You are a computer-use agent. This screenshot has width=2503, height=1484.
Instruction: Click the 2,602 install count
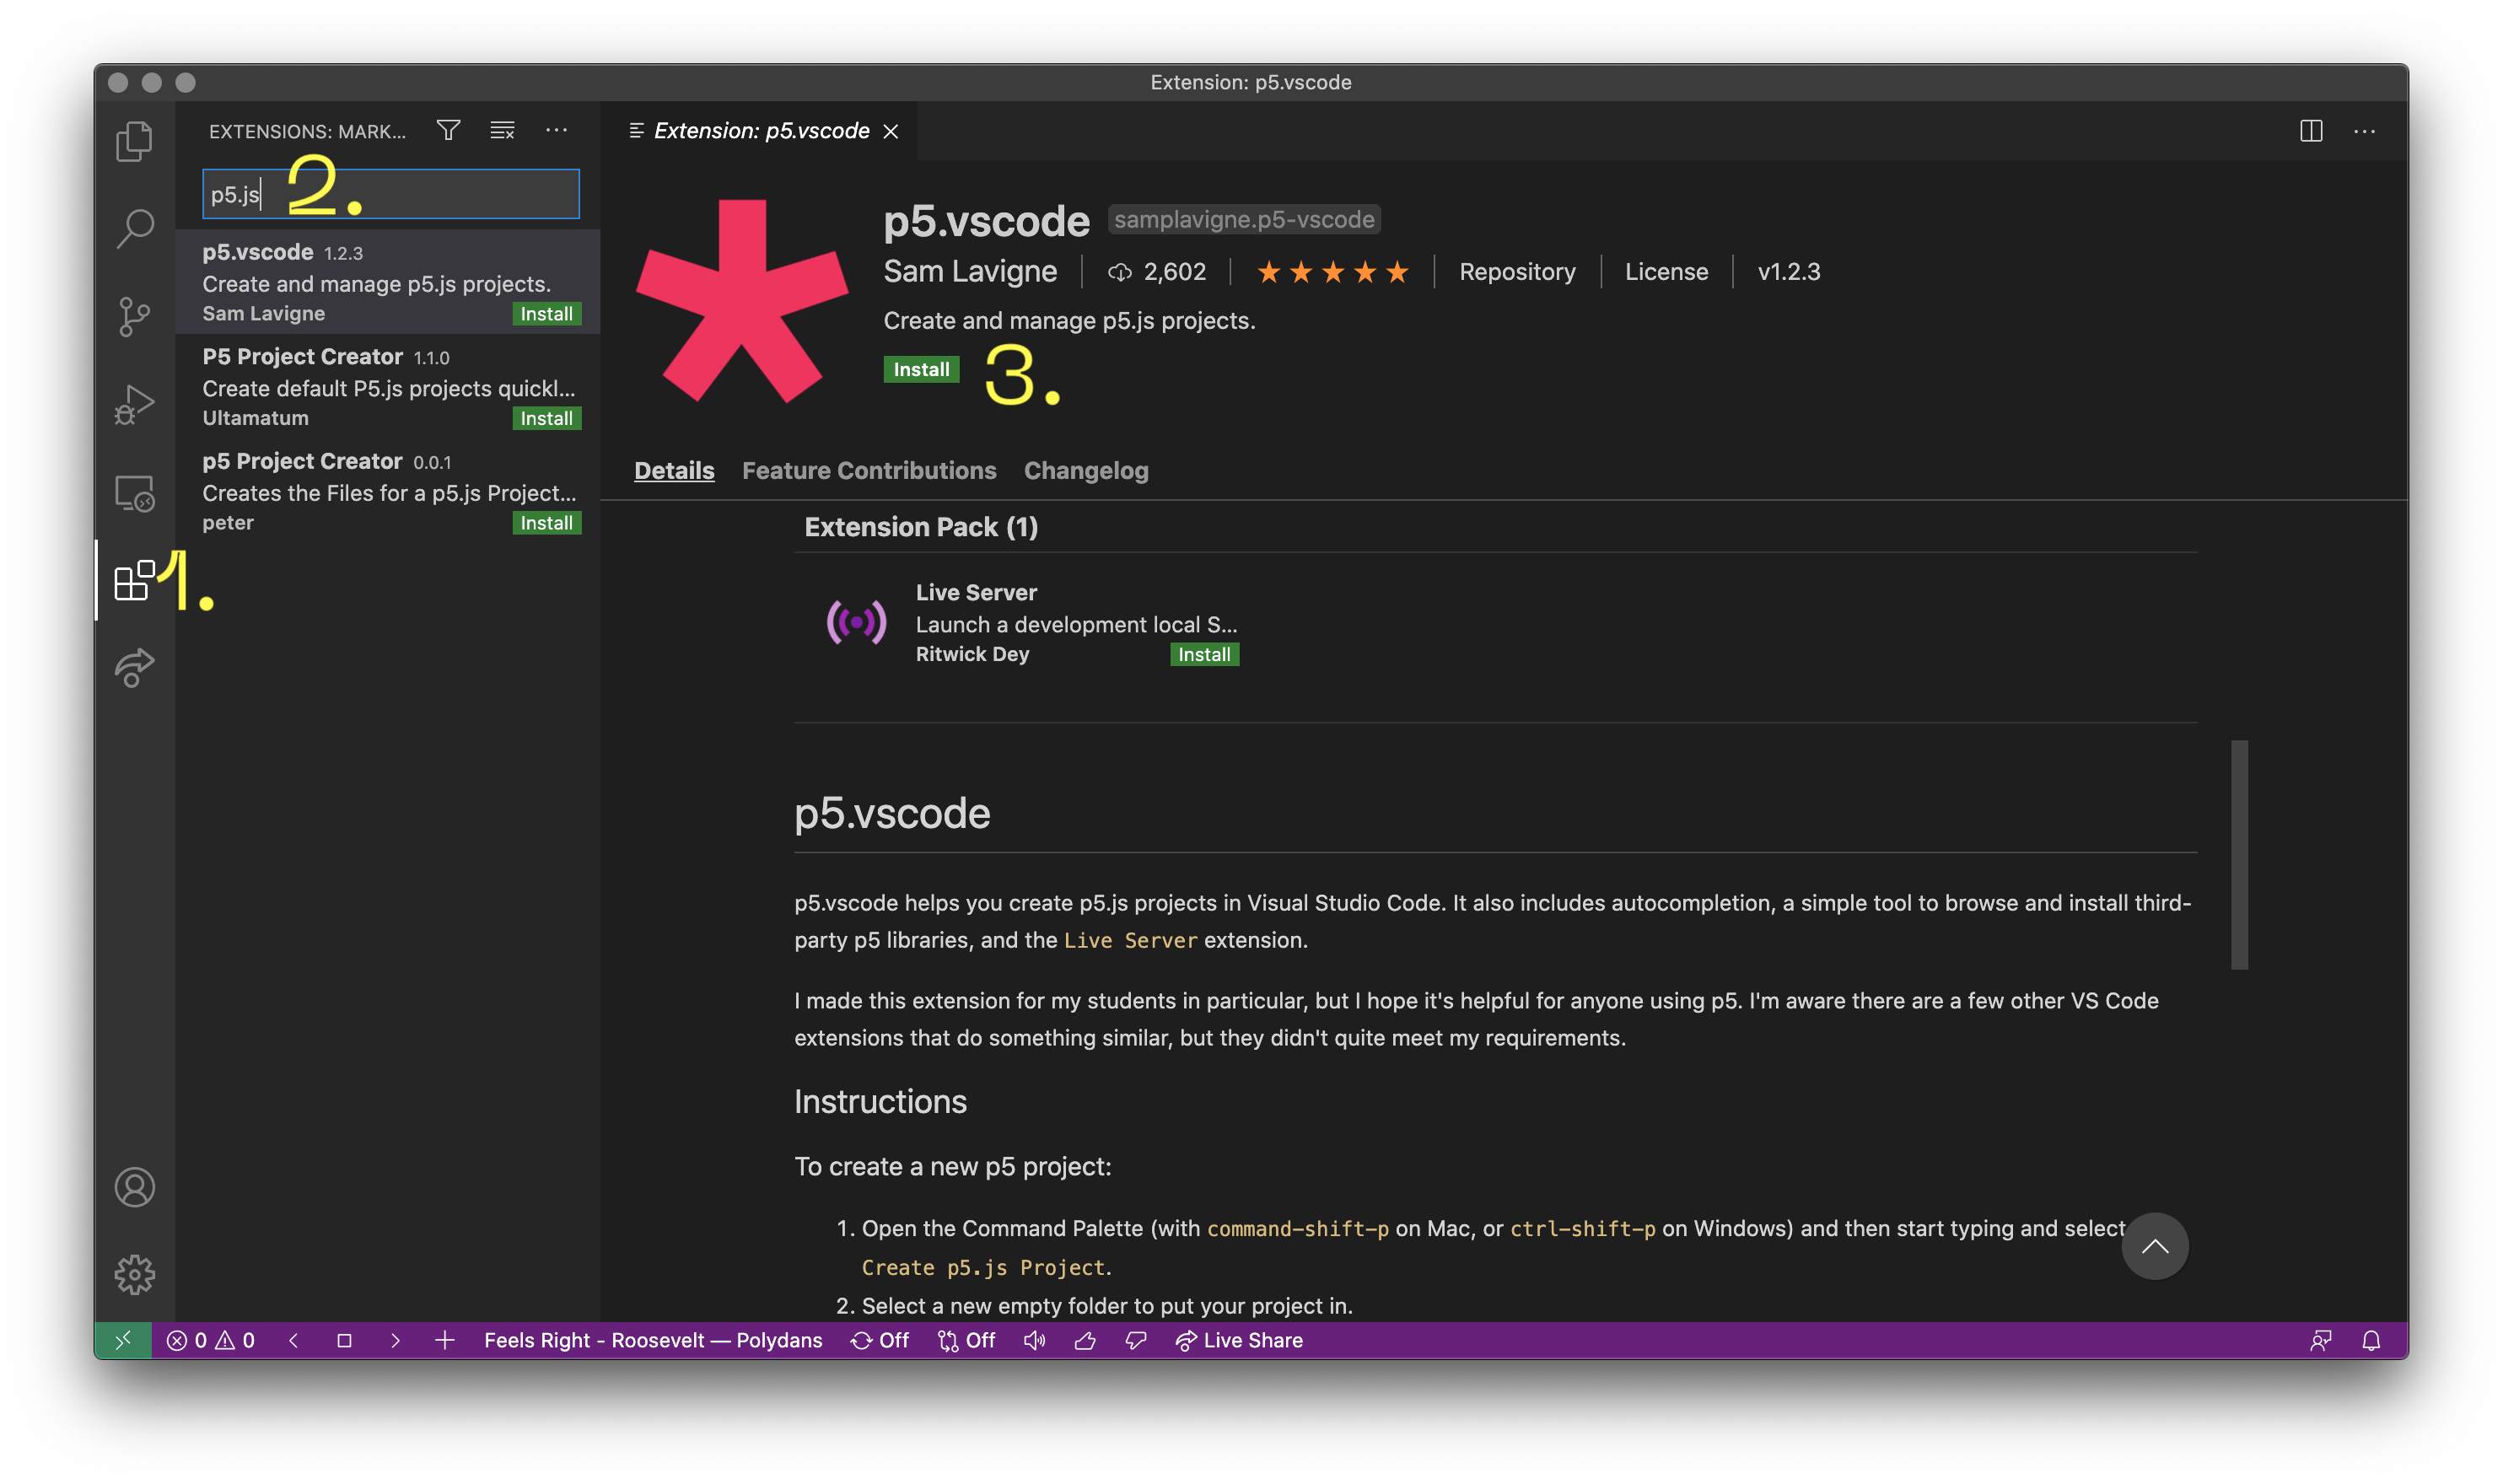1156,272
